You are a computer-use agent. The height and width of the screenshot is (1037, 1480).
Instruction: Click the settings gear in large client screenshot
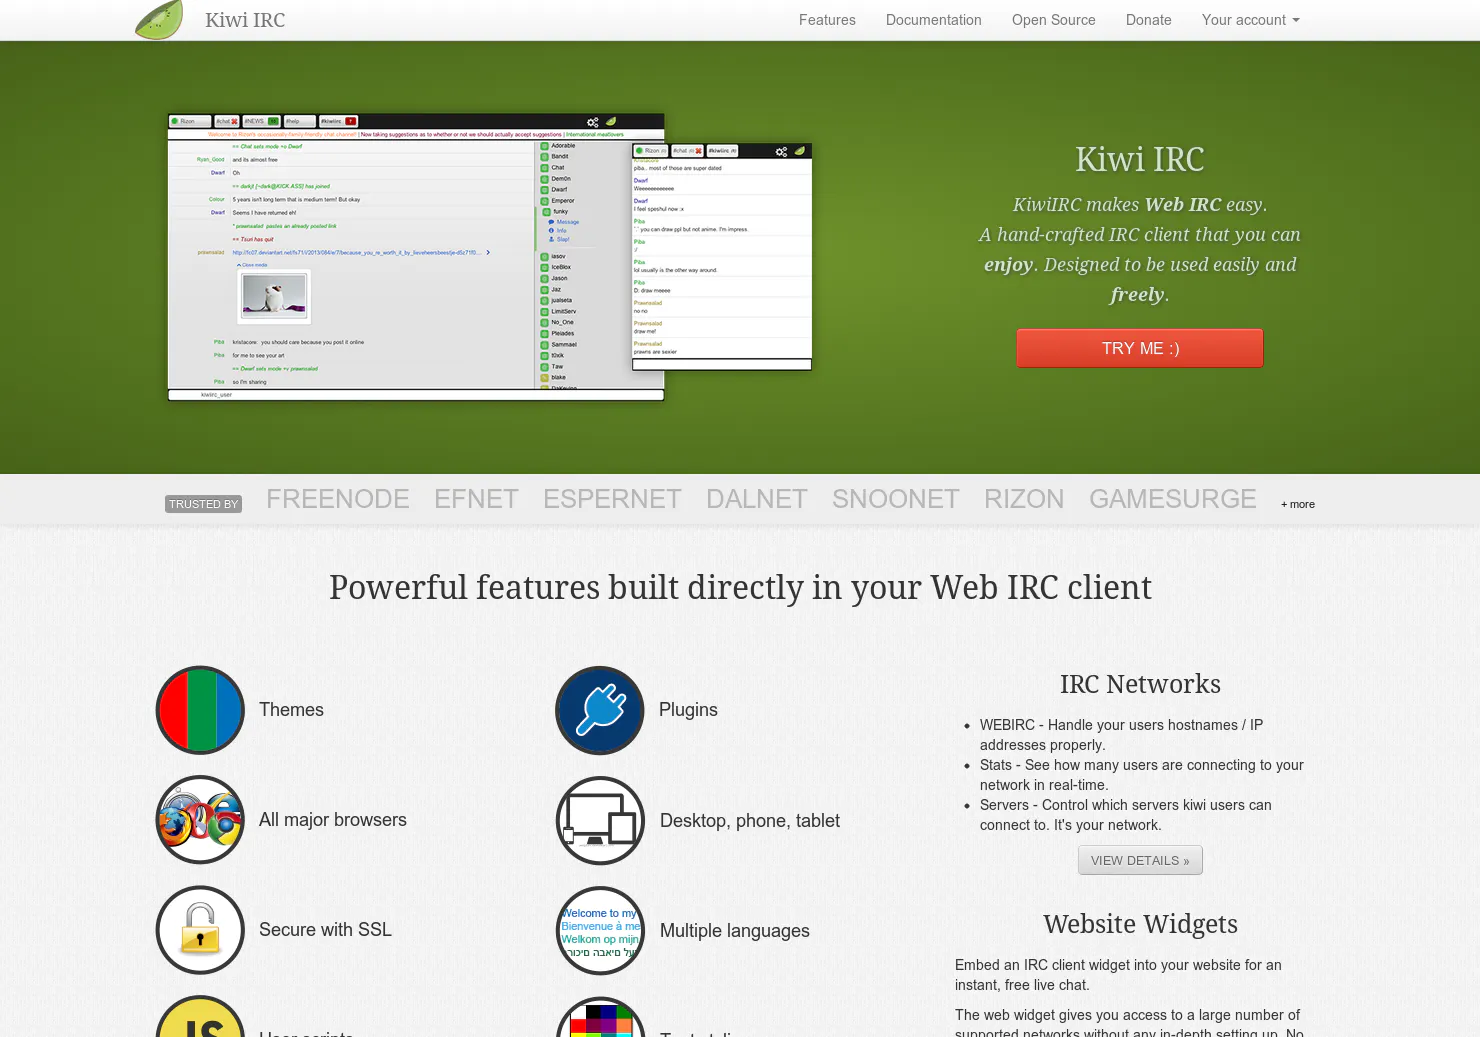click(x=593, y=122)
